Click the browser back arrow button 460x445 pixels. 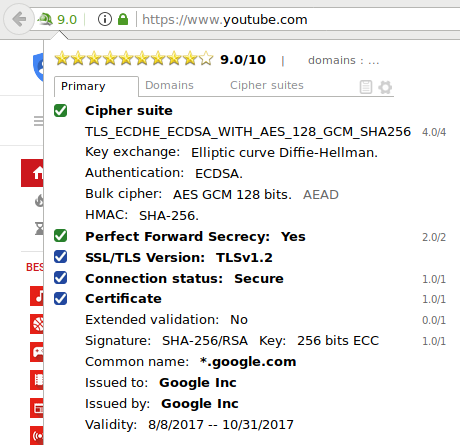click(19, 19)
